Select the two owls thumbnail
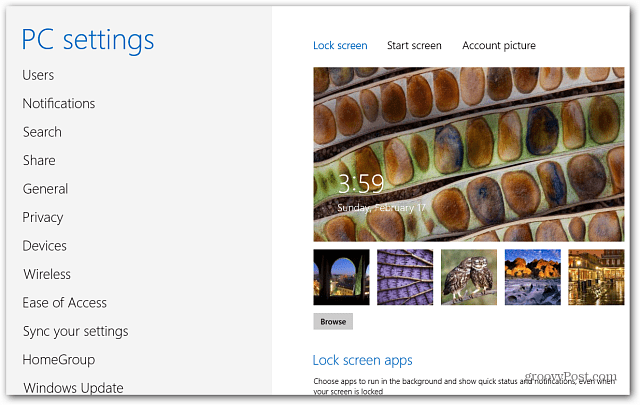The height and width of the screenshot is (405, 640). click(469, 277)
